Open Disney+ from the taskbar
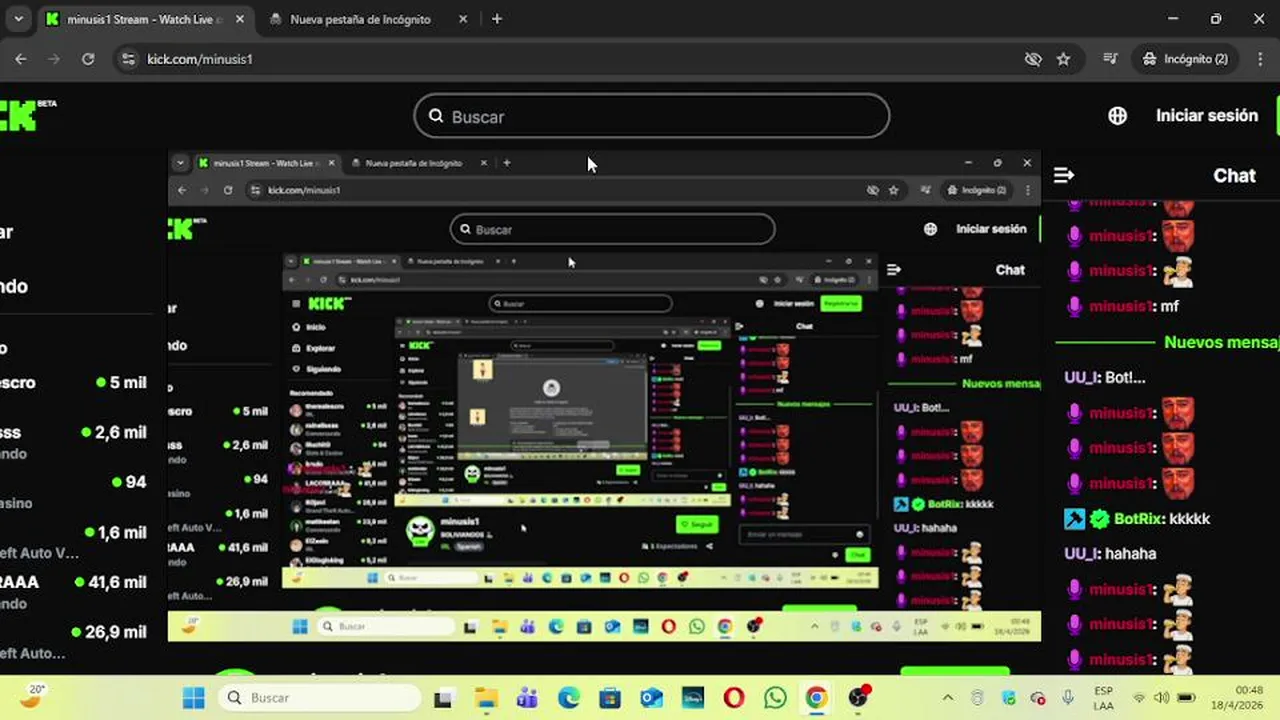The width and height of the screenshot is (1280, 720). [692, 698]
